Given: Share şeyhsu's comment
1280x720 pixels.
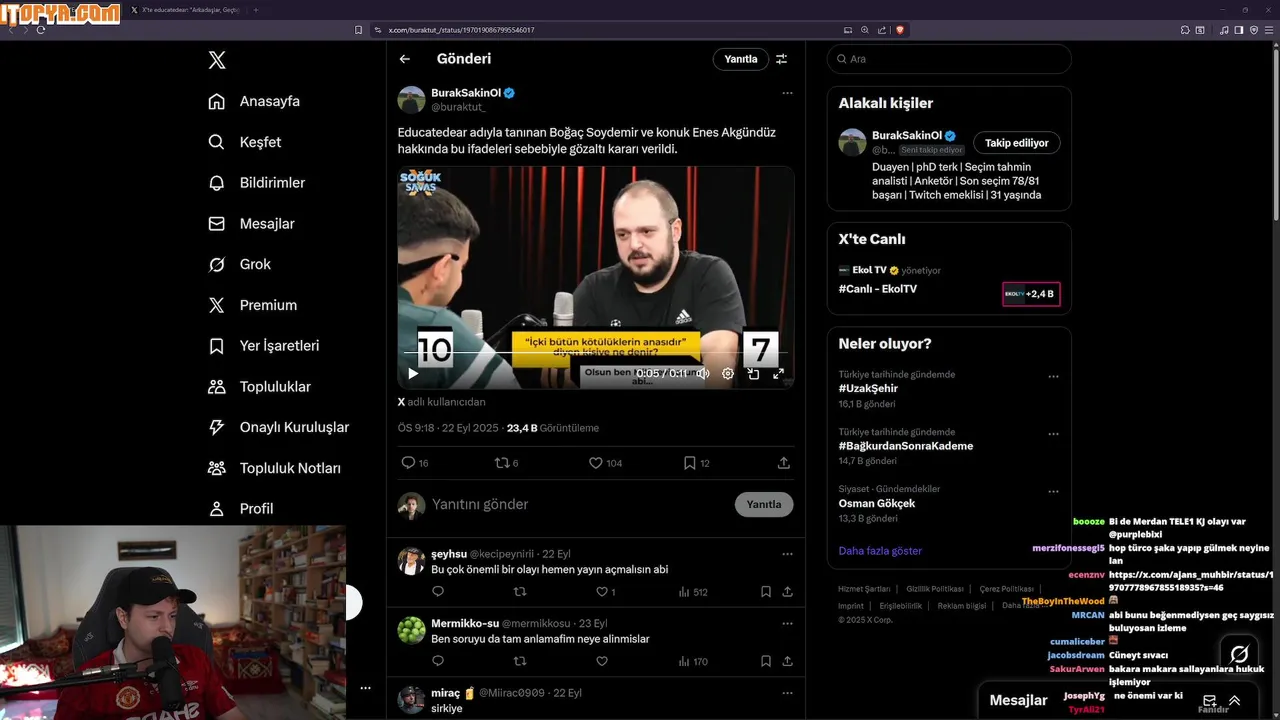Looking at the screenshot, I should pyautogui.click(x=788, y=592).
